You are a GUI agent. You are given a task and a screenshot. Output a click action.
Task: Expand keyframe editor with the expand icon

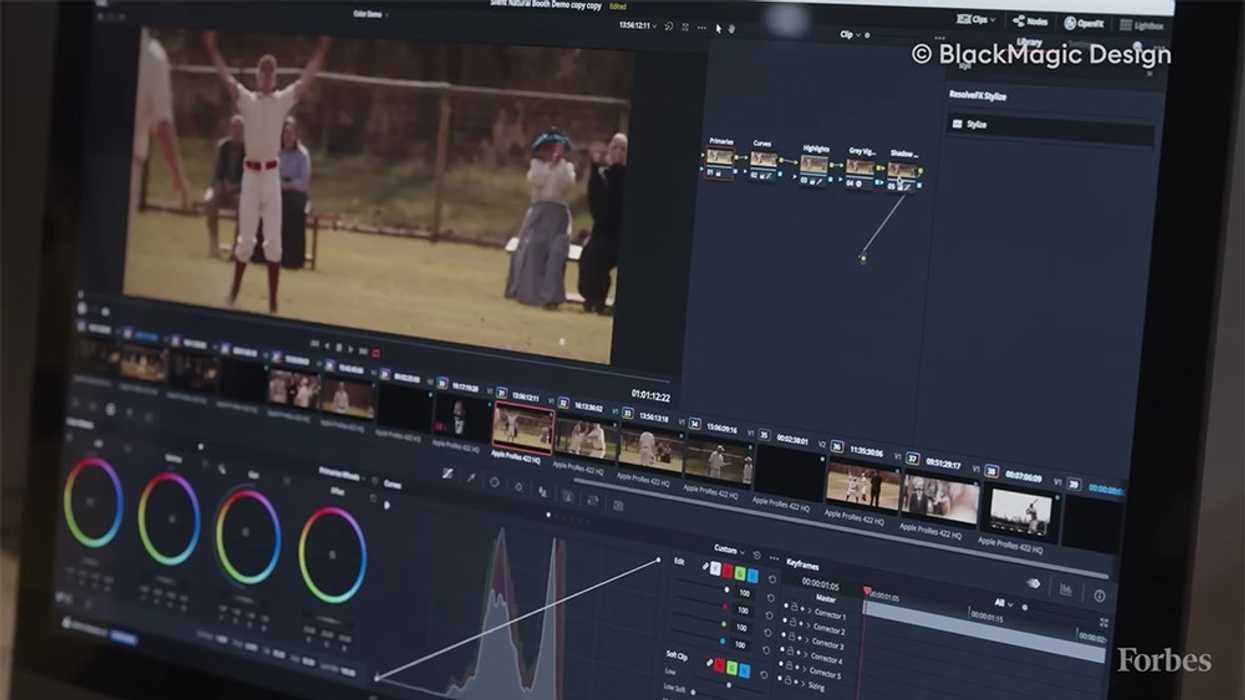(x=1104, y=622)
